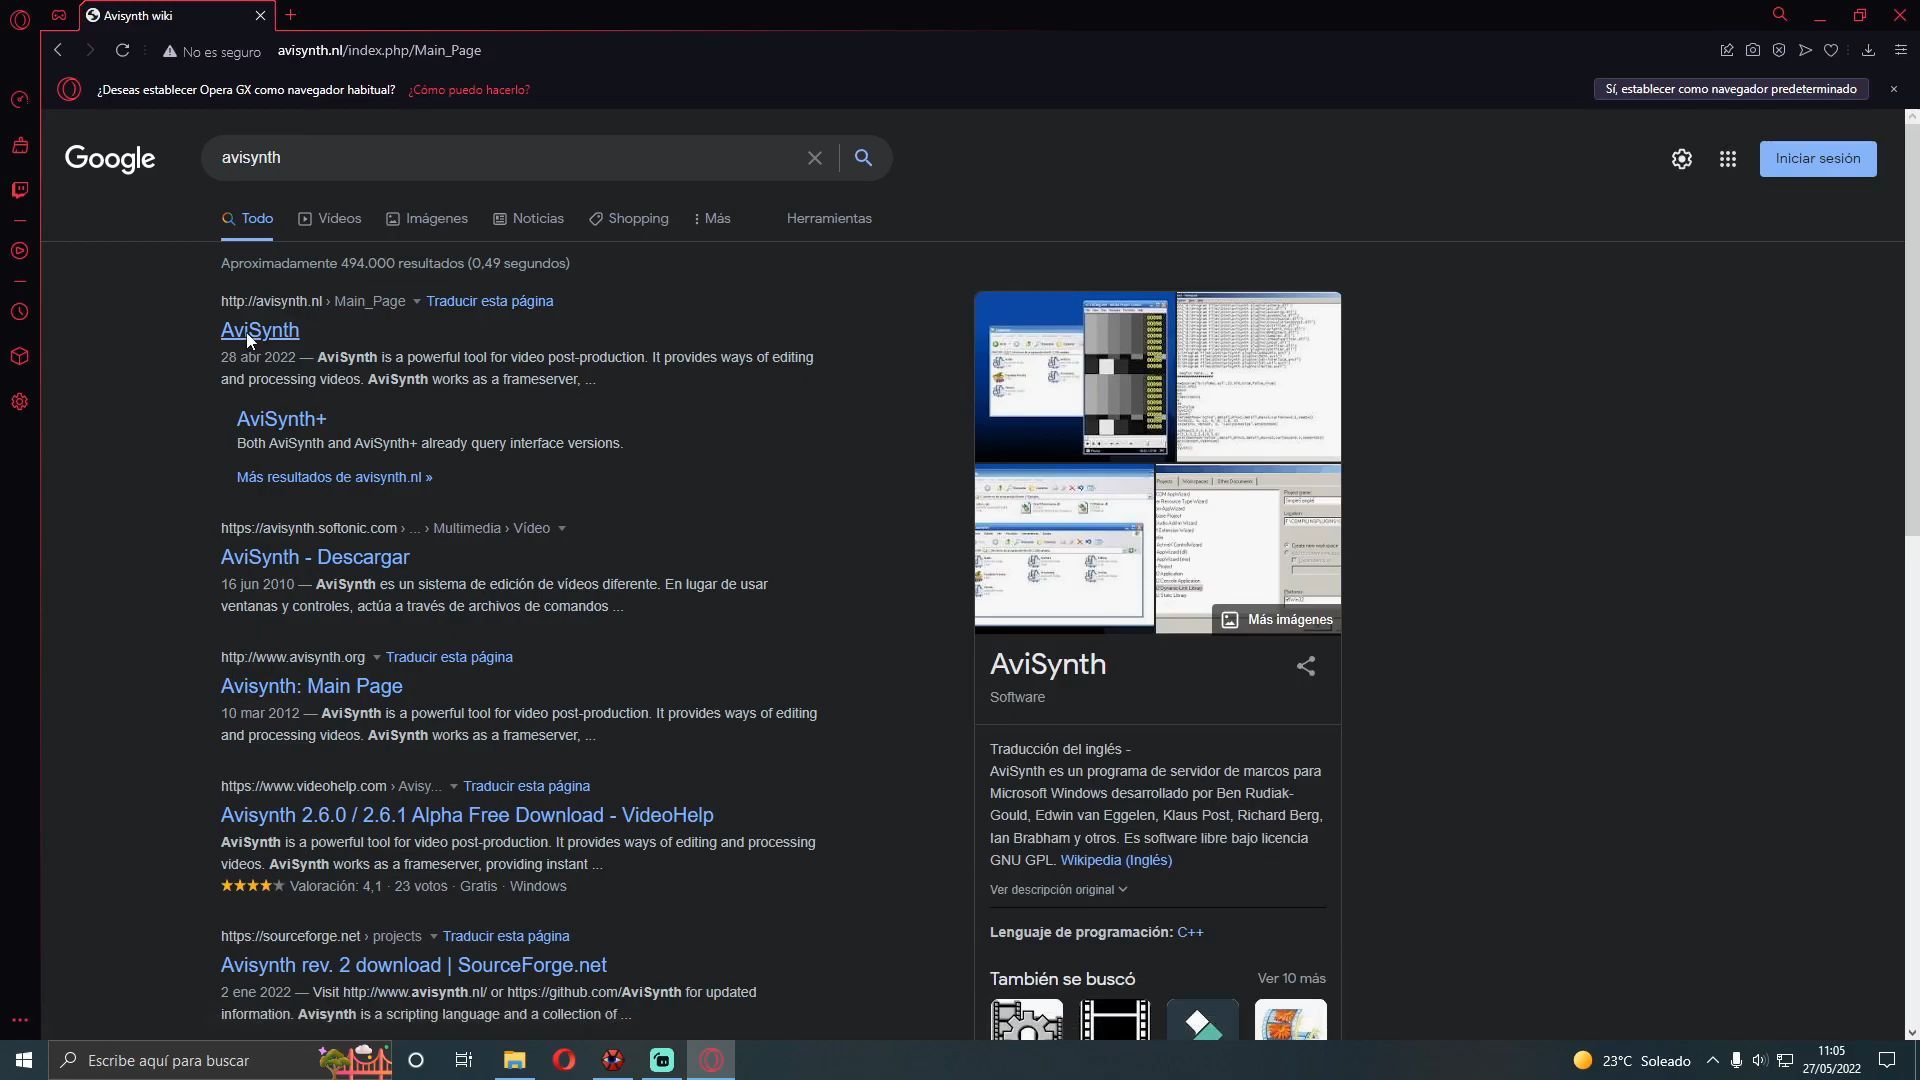The height and width of the screenshot is (1080, 1920).
Task: Open Settings gear in Opera sidebar
Action: click(x=19, y=402)
